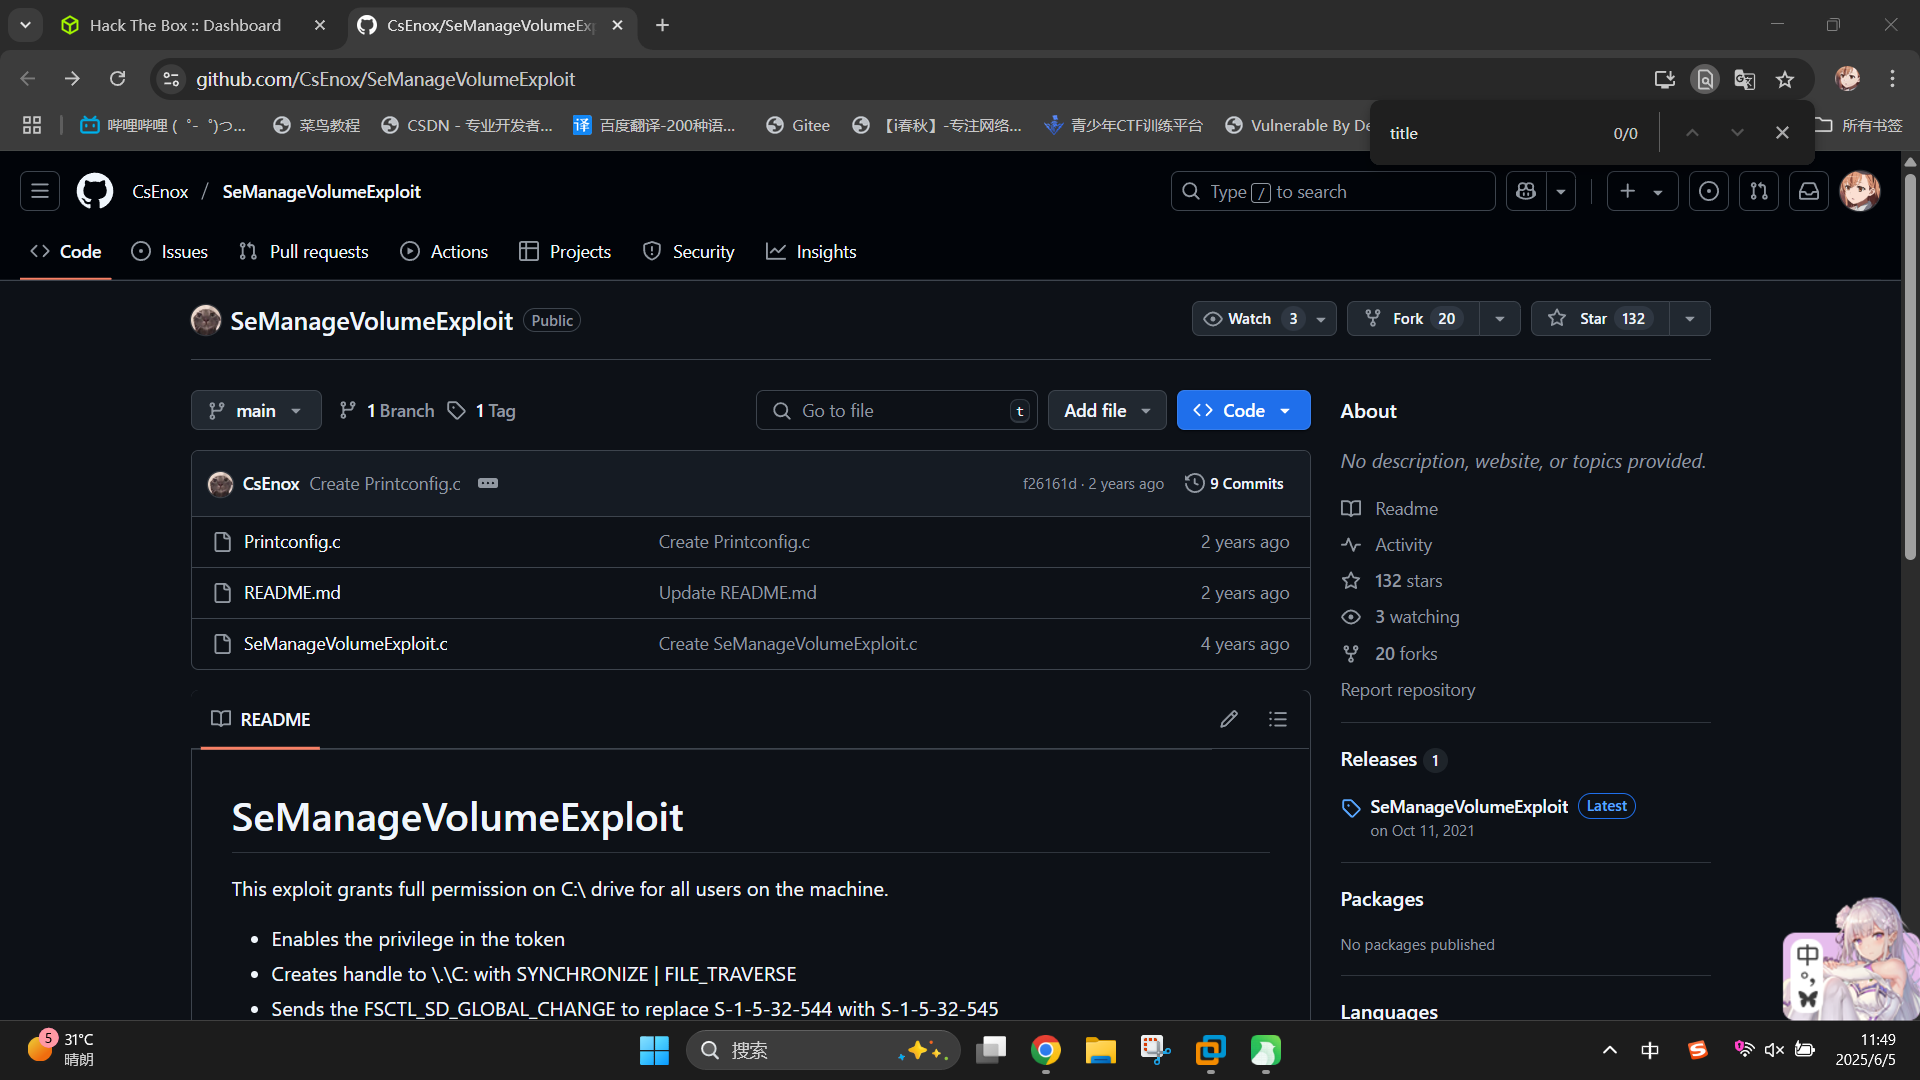Toggle Watch on this repository
Screen dimensions: 1920x1080
coord(1250,318)
